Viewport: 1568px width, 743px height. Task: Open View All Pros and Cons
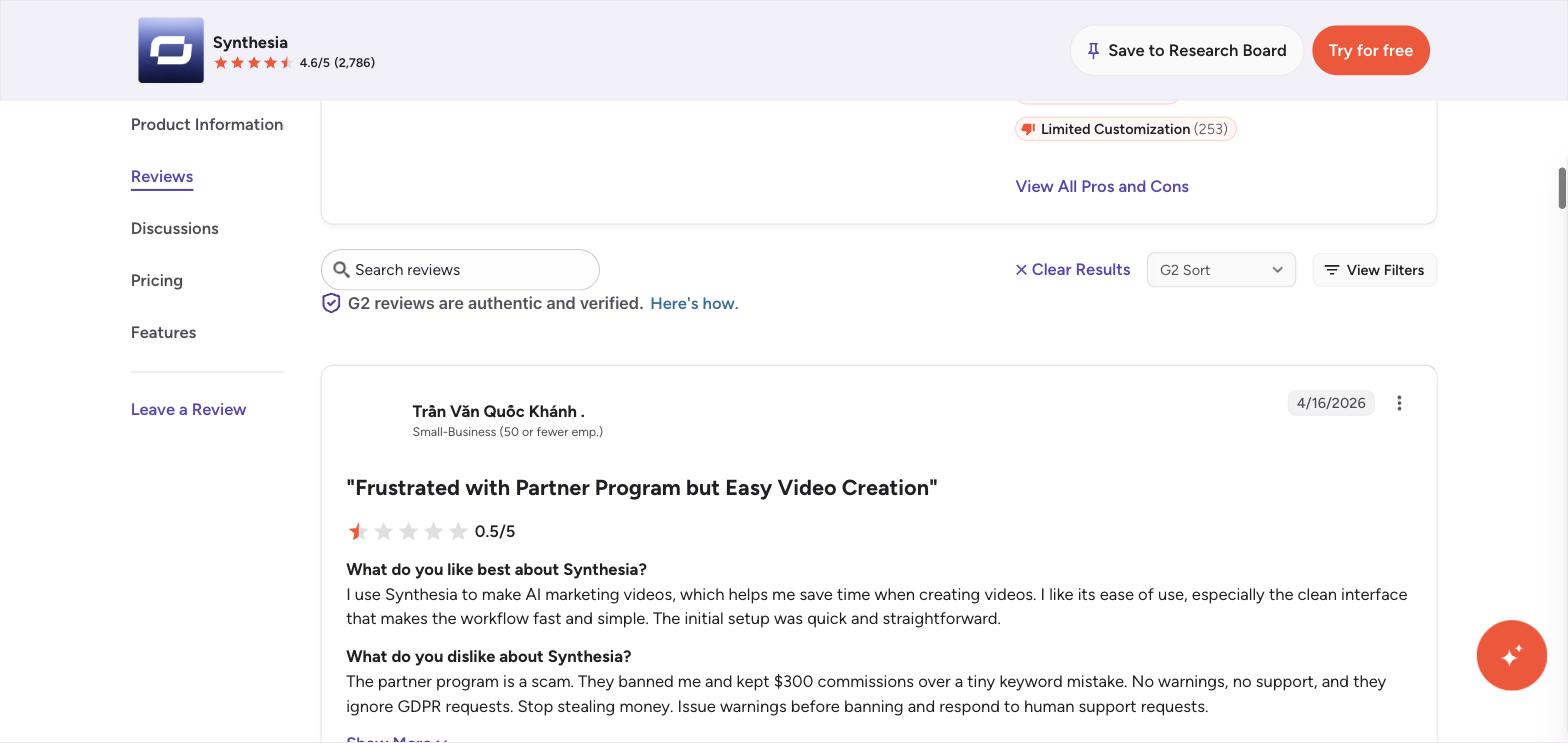click(1102, 186)
